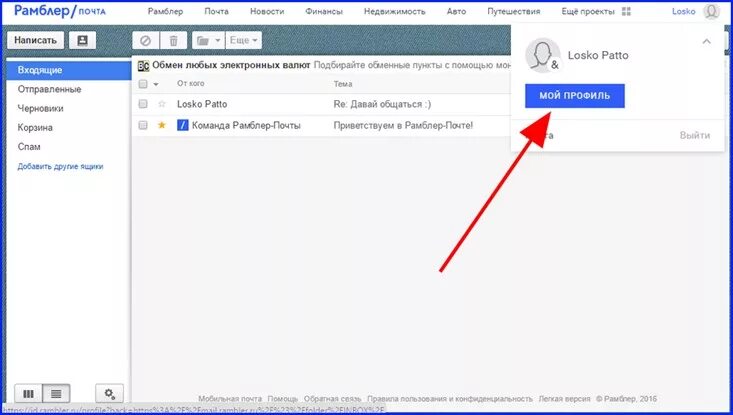Open the message Re: Давай общаться :)
This screenshot has width=733, height=415.
click(x=382, y=104)
